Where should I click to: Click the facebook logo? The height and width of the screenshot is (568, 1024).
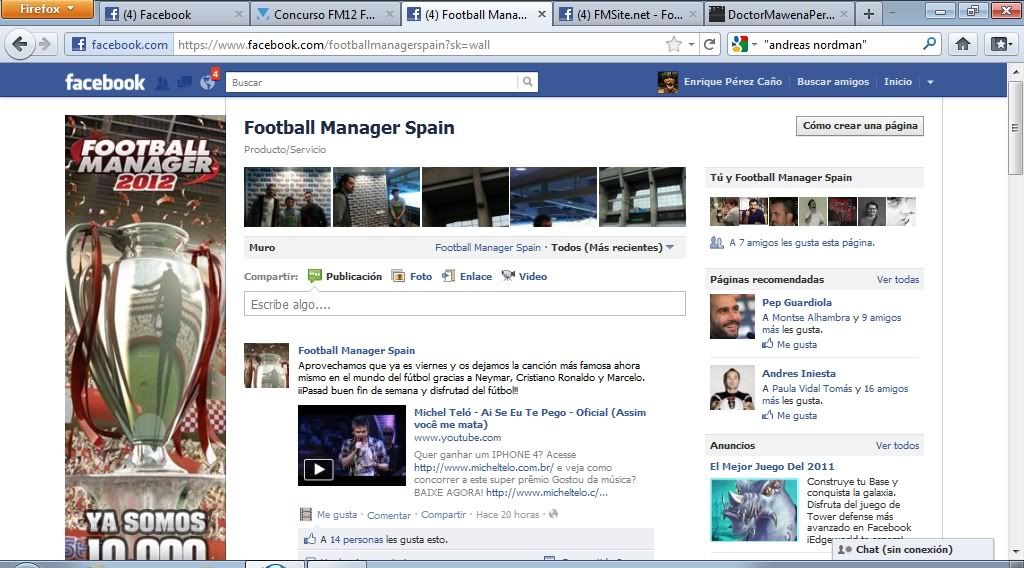point(105,82)
